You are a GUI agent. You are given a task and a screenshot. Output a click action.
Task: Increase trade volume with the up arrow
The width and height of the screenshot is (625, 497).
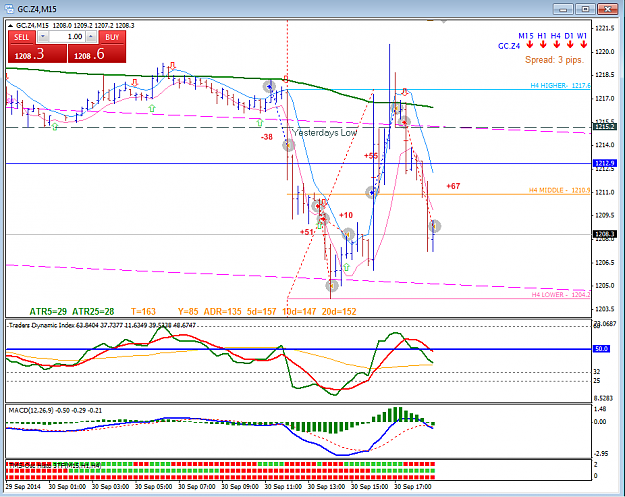(x=91, y=37)
